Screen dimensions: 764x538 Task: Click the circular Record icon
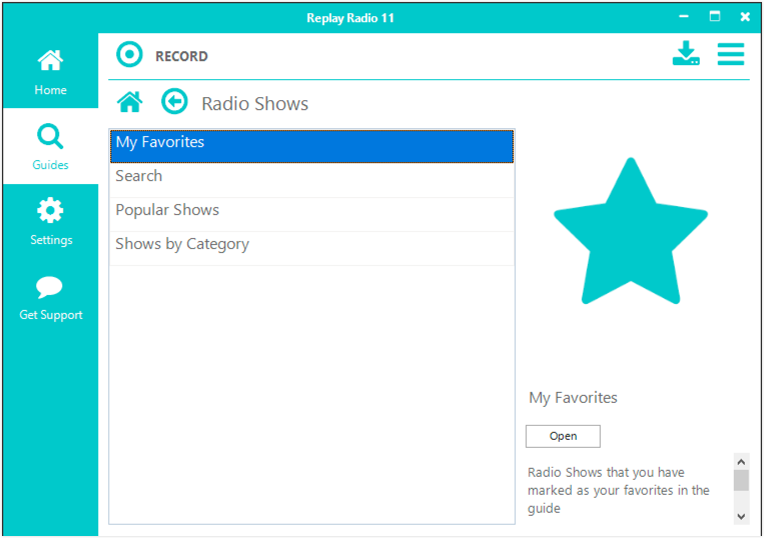[129, 55]
